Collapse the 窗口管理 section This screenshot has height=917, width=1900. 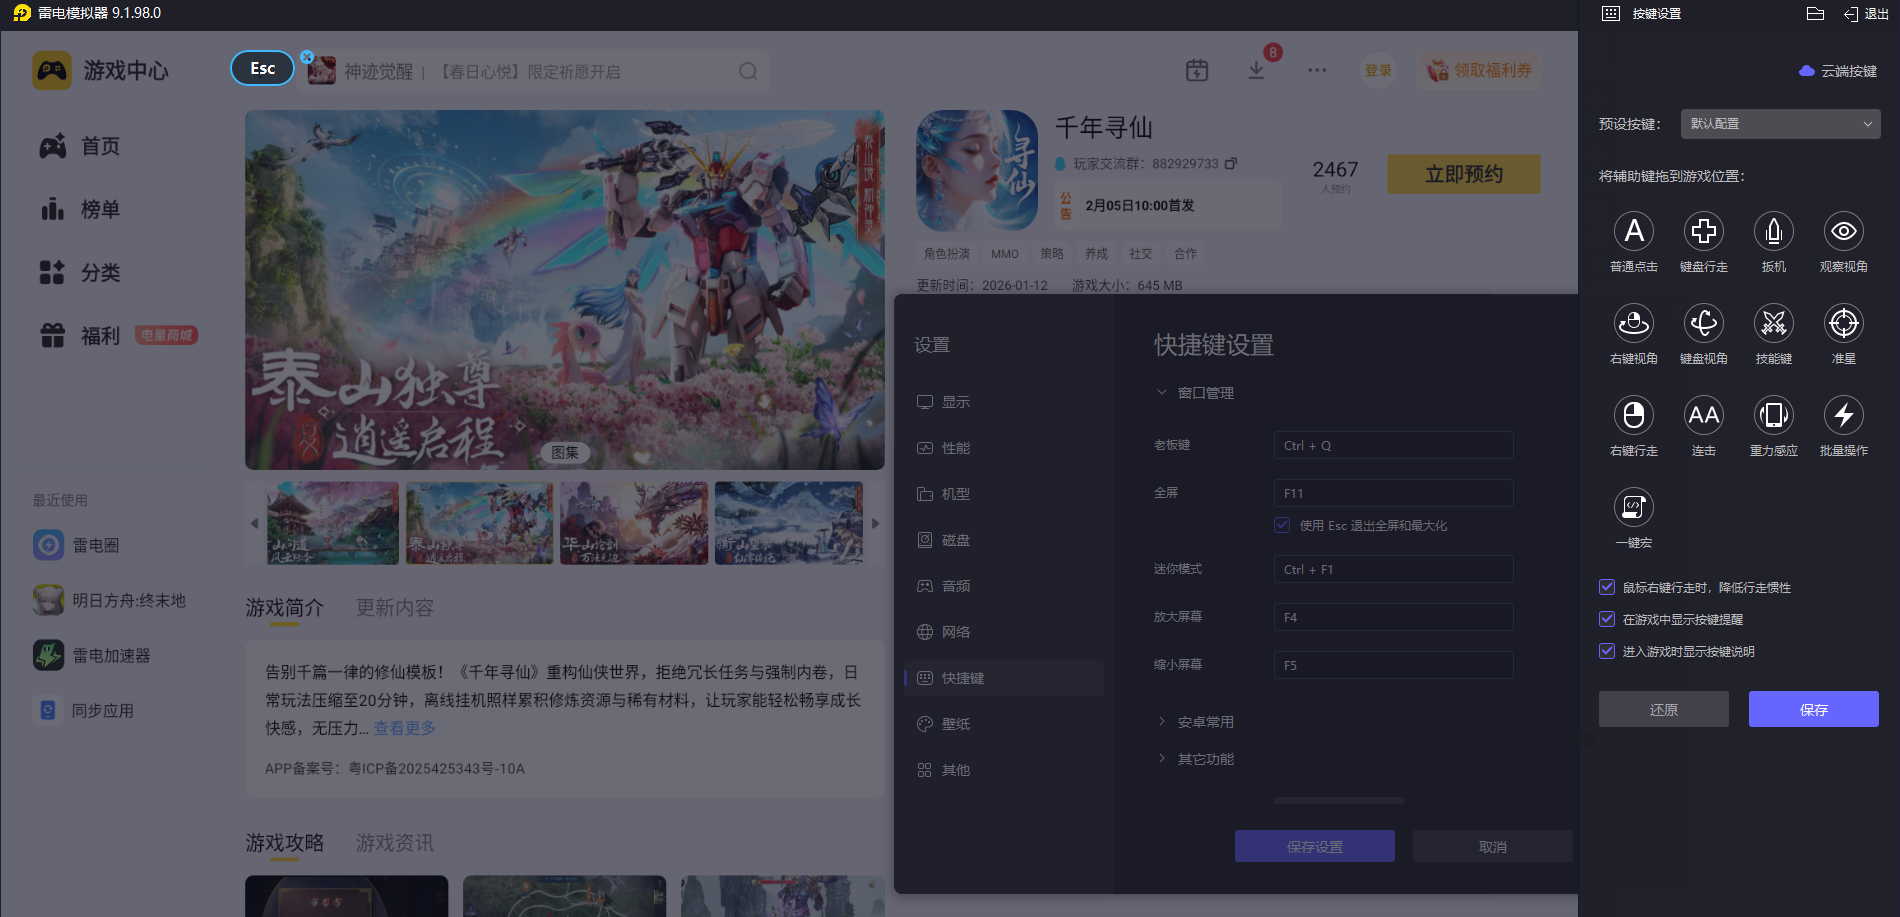[x=1161, y=392]
